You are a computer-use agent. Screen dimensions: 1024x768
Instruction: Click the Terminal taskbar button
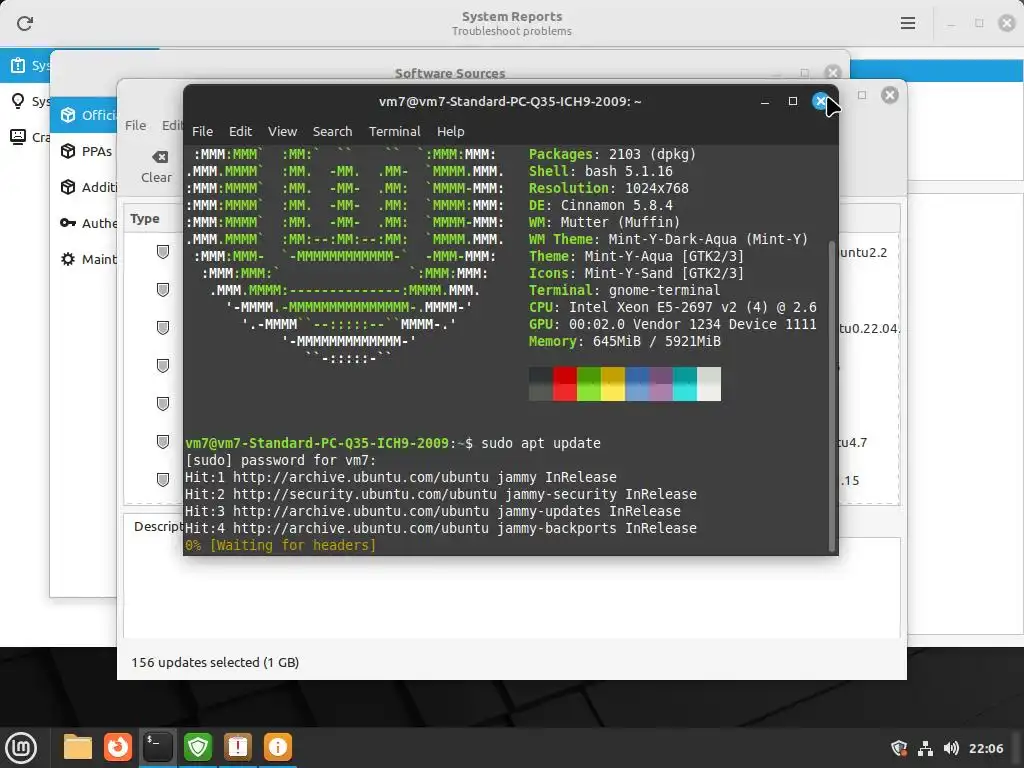click(158, 747)
